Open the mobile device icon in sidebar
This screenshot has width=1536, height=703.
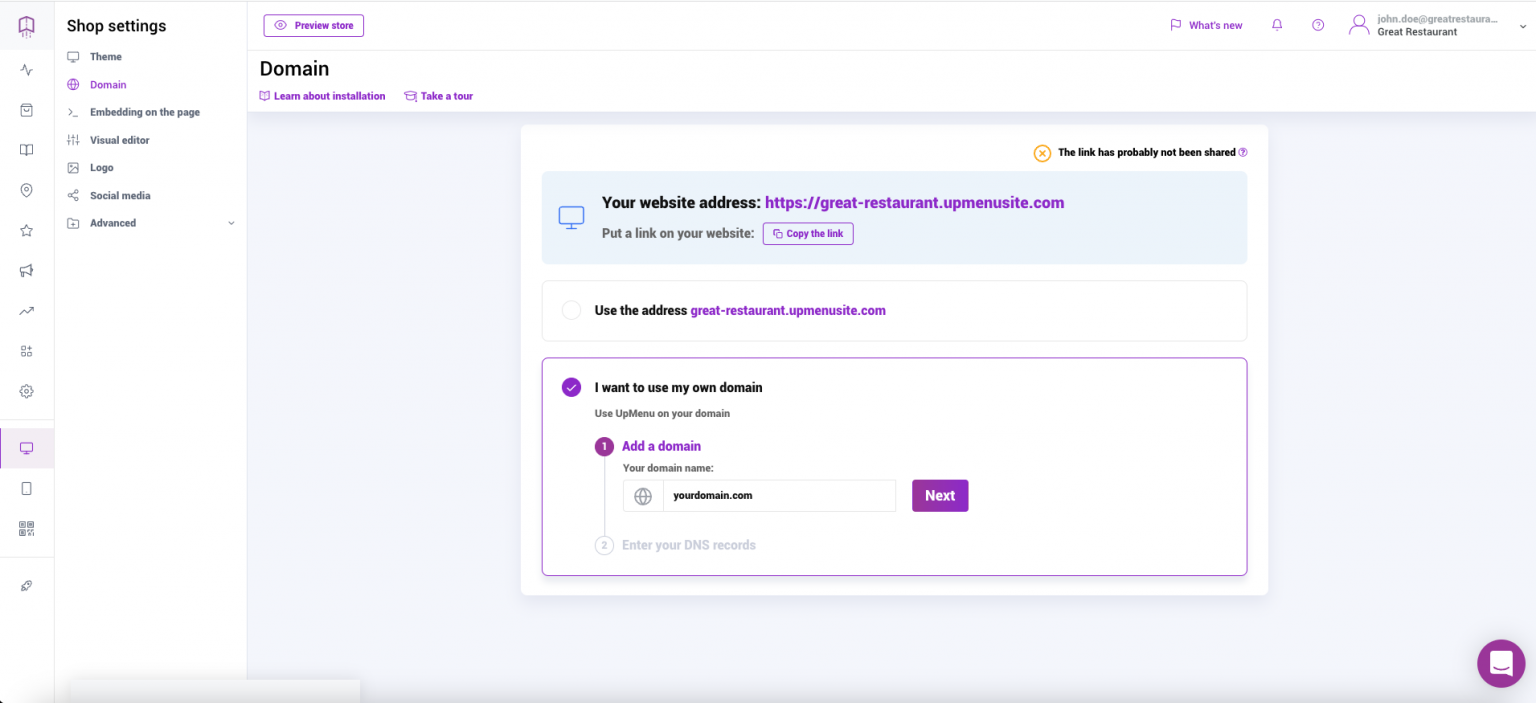[x=27, y=488]
